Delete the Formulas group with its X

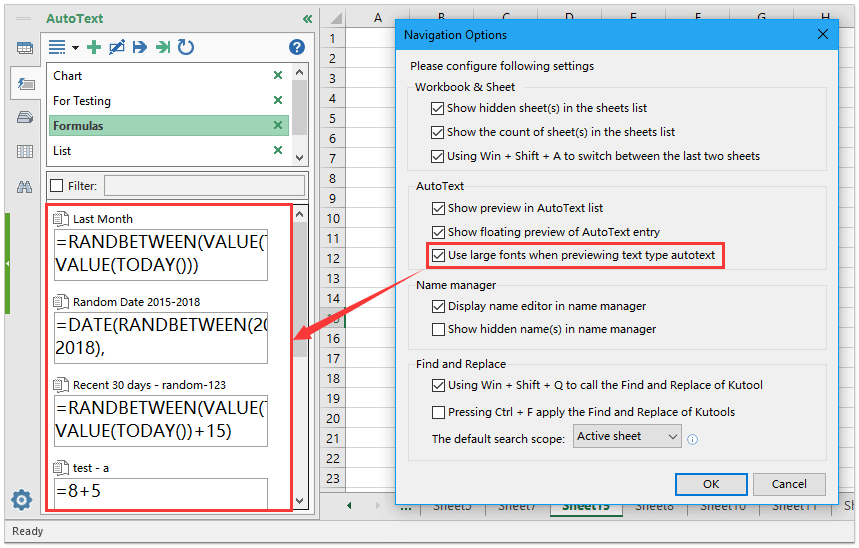278,125
